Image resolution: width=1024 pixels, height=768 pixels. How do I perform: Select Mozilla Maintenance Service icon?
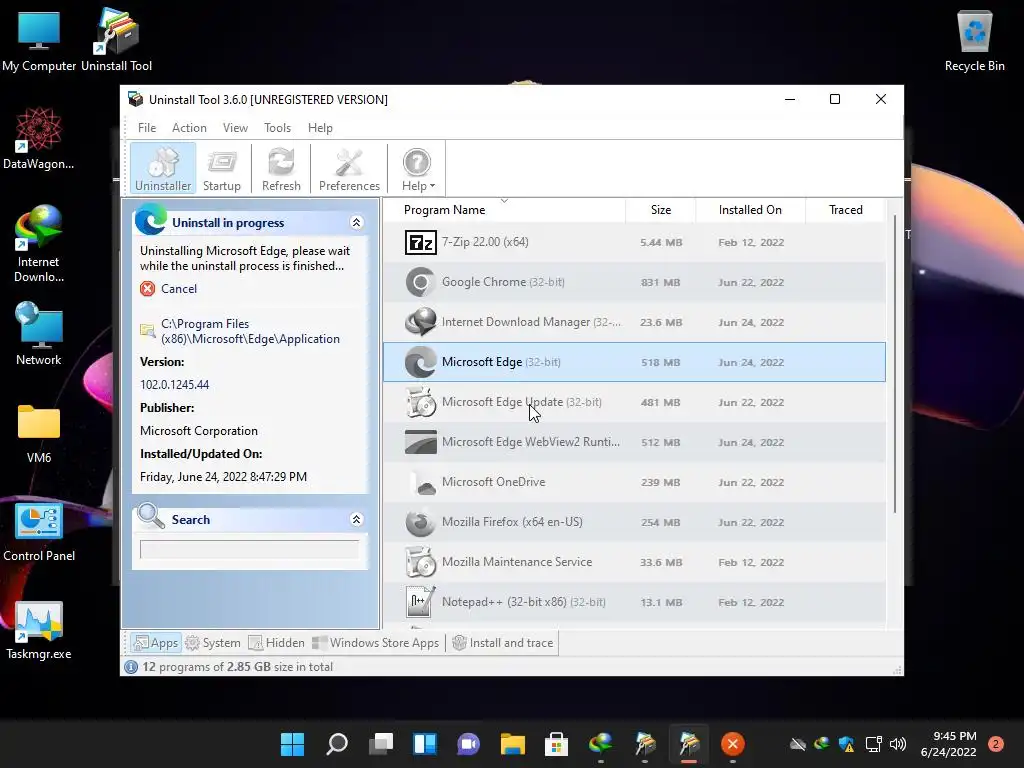pyautogui.click(x=421, y=562)
